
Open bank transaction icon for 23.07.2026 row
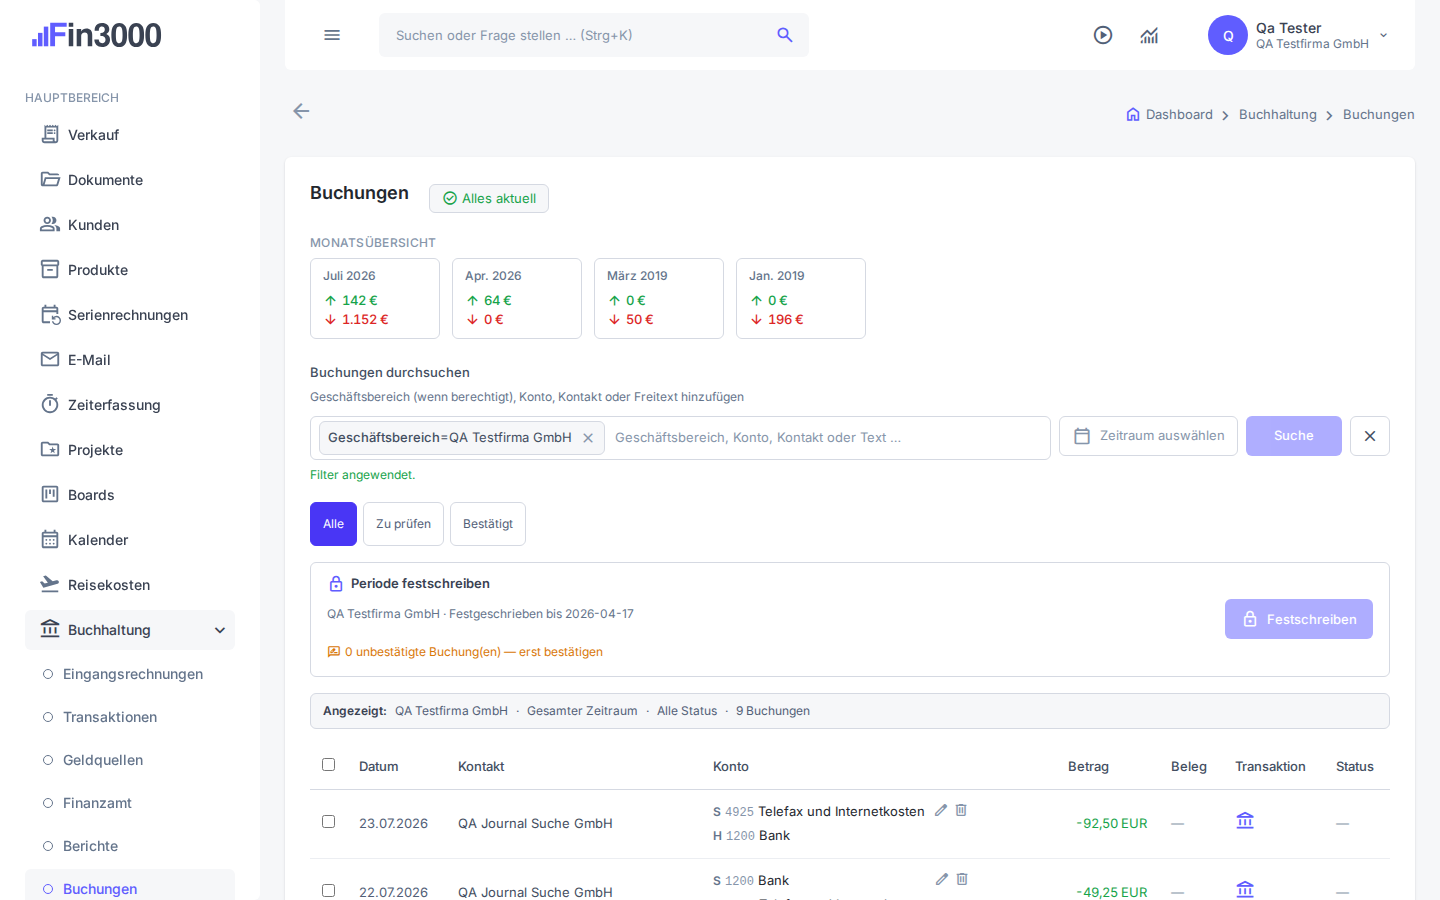[x=1245, y=821]
